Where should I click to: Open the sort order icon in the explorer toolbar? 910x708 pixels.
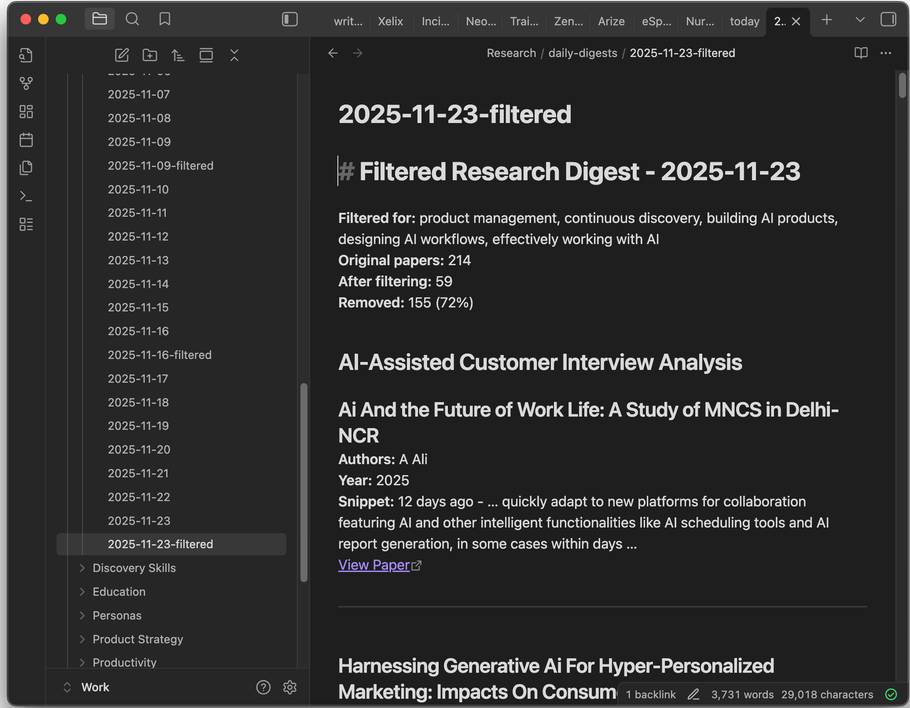coord(178,55)
